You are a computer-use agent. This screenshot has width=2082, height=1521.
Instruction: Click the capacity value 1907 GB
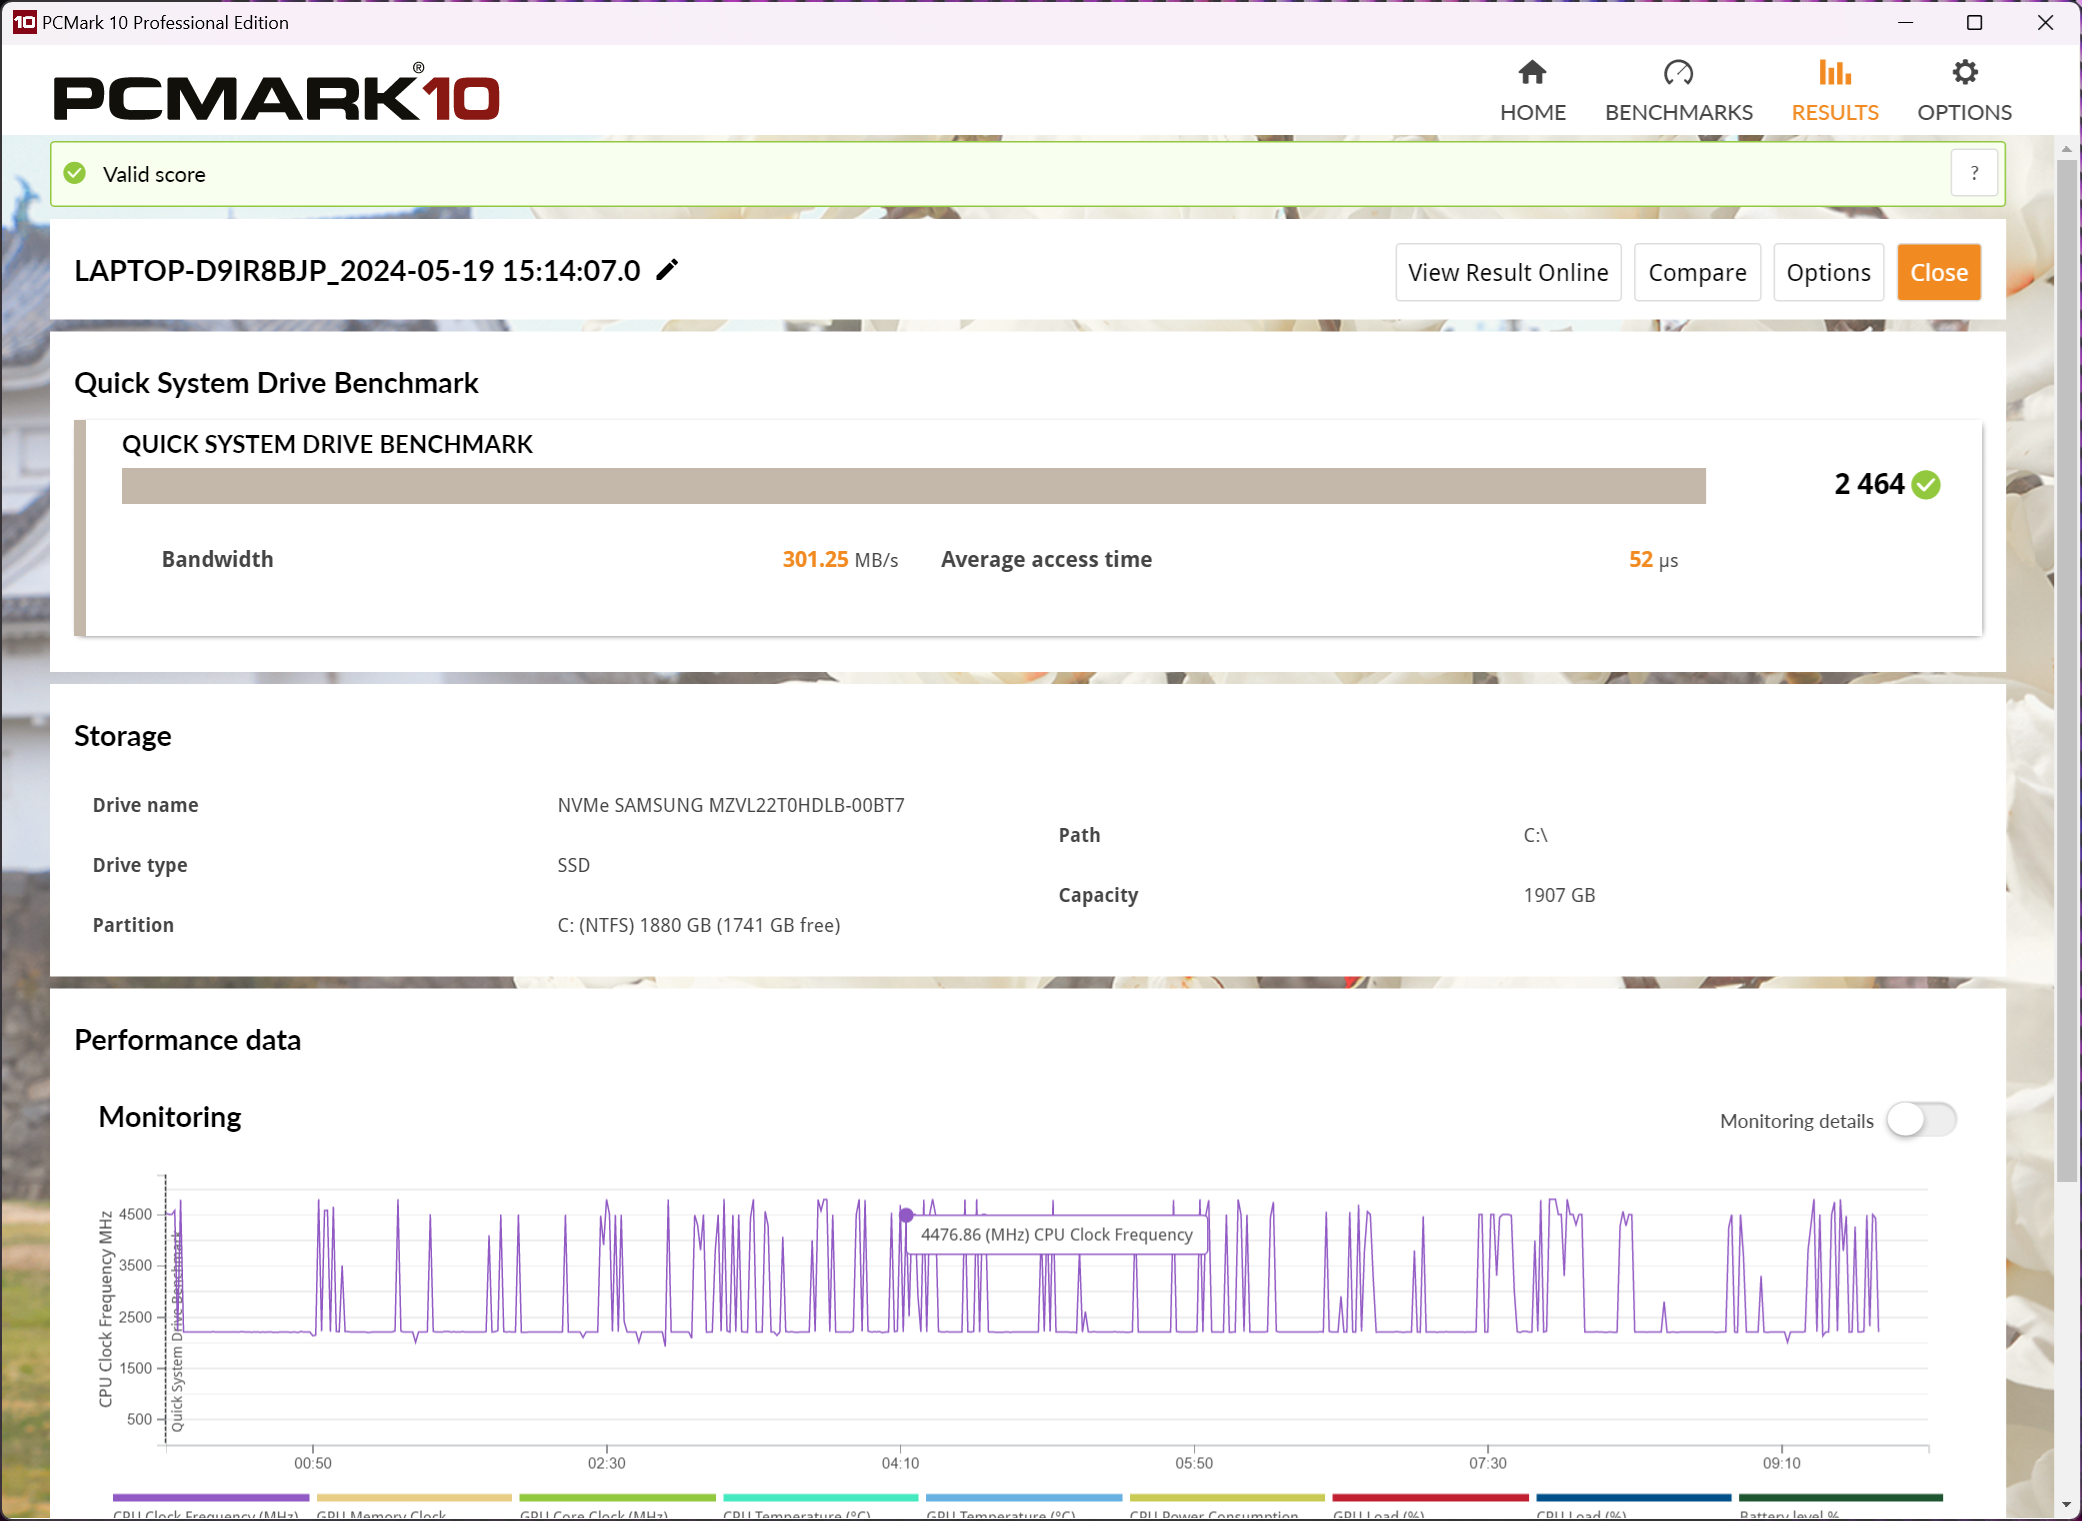1559,895
